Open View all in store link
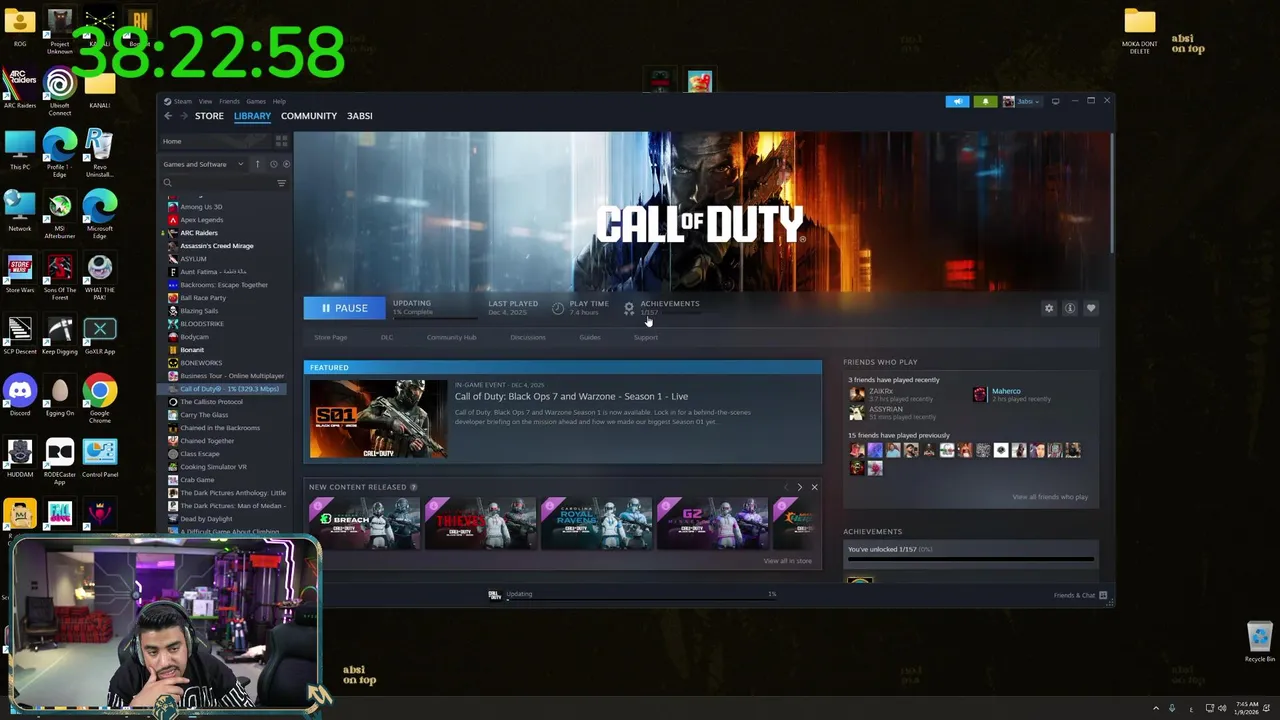Screen dimensions: 1280x720 [788, 561]
